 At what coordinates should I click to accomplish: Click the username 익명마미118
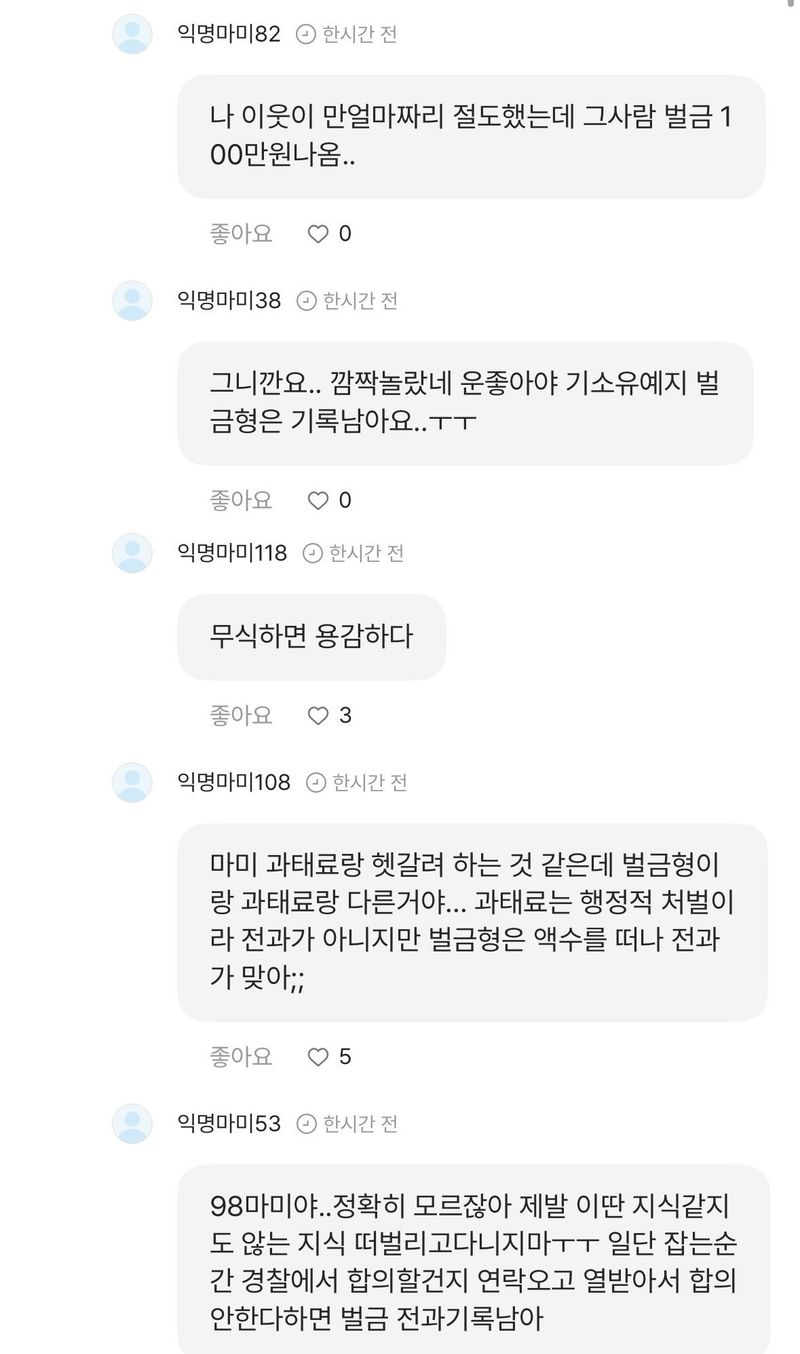click(x=232, y=553)
